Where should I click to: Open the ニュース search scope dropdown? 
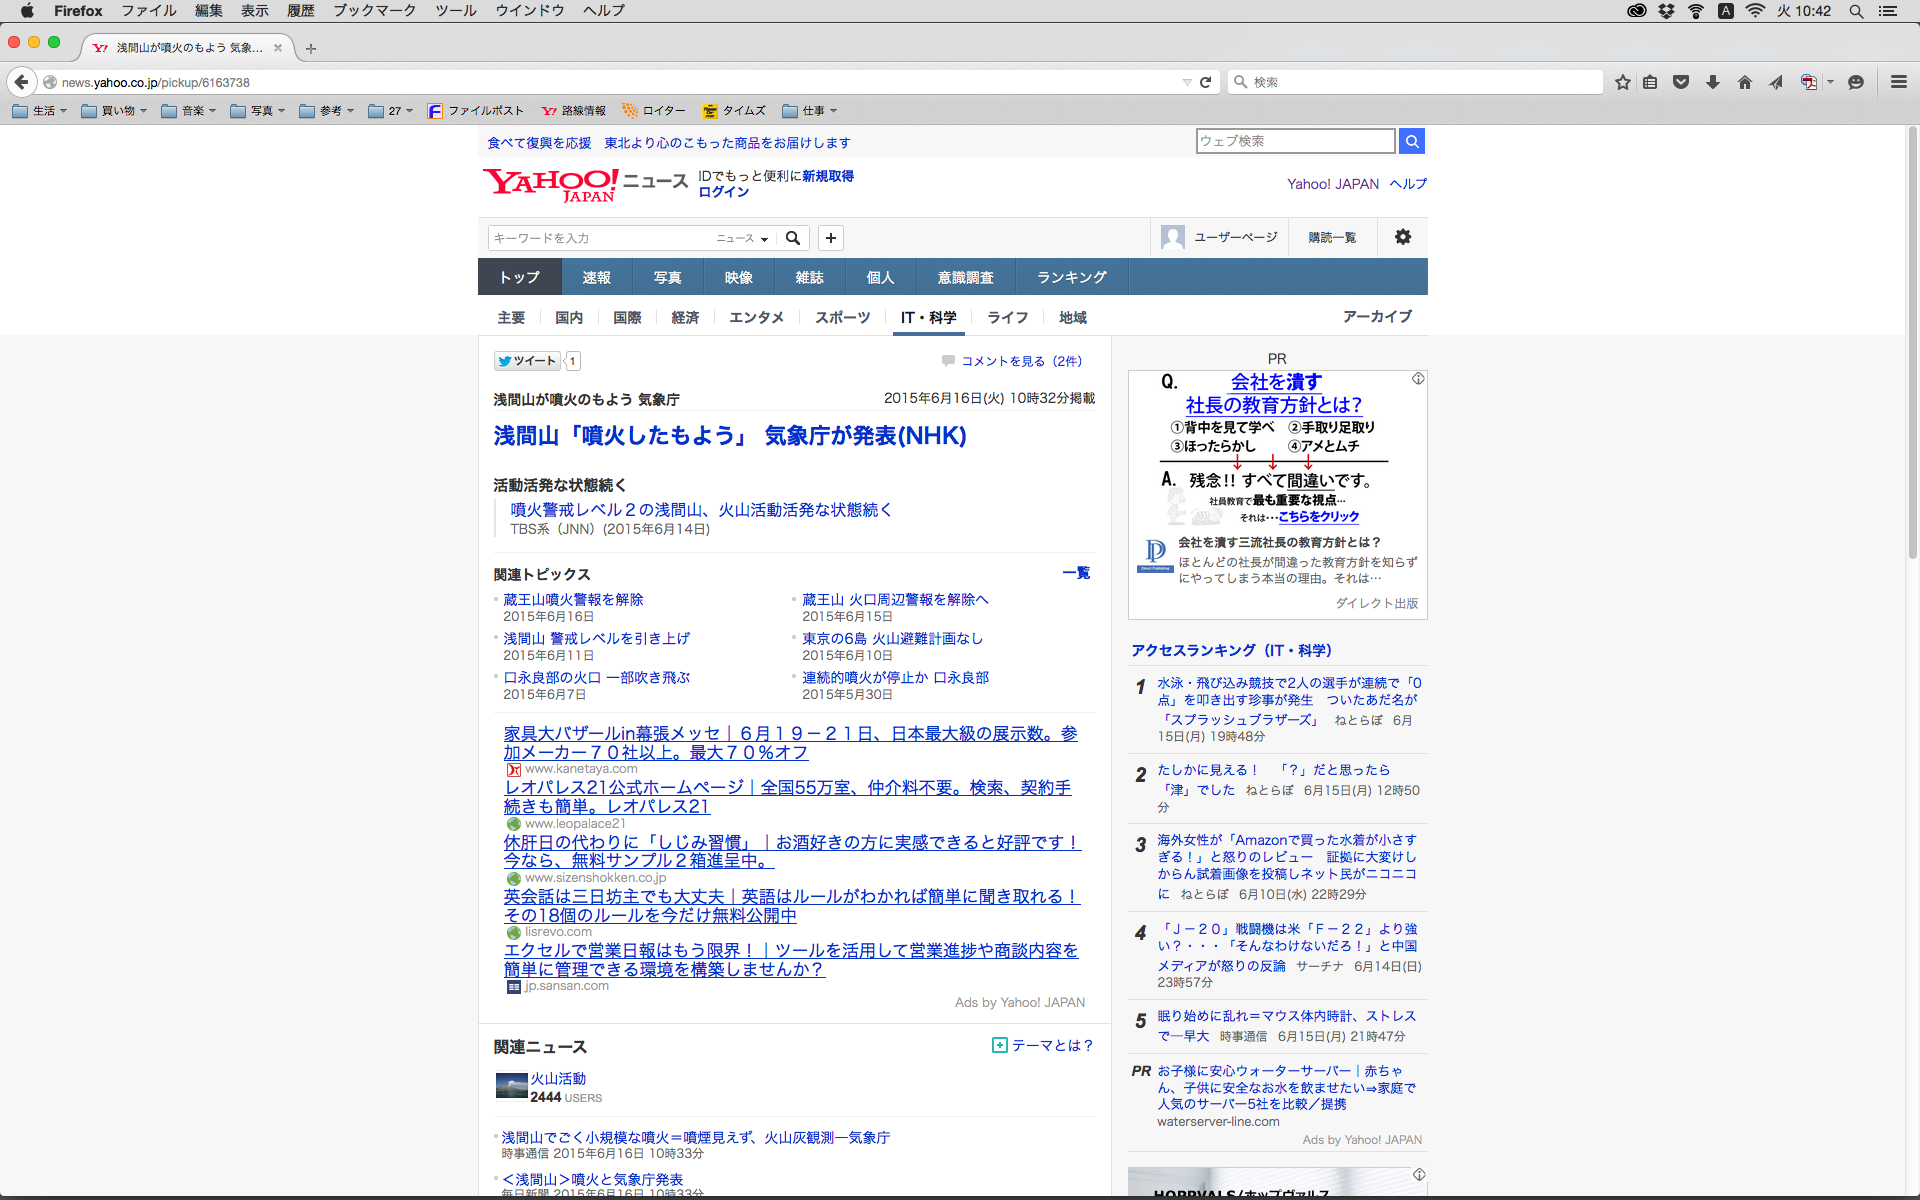tap(742, 238)
